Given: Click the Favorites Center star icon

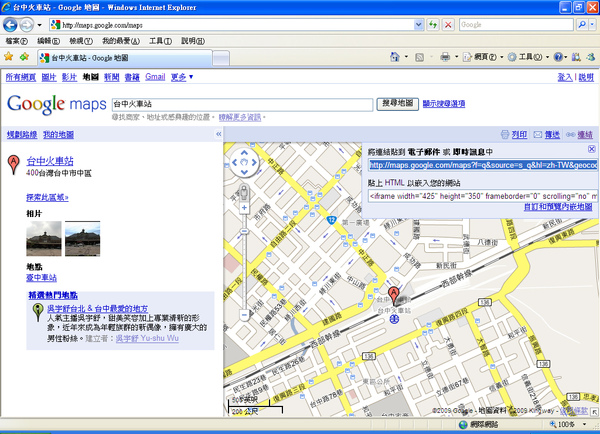Looking at the screenshot, I should click(x=8, y=57).
